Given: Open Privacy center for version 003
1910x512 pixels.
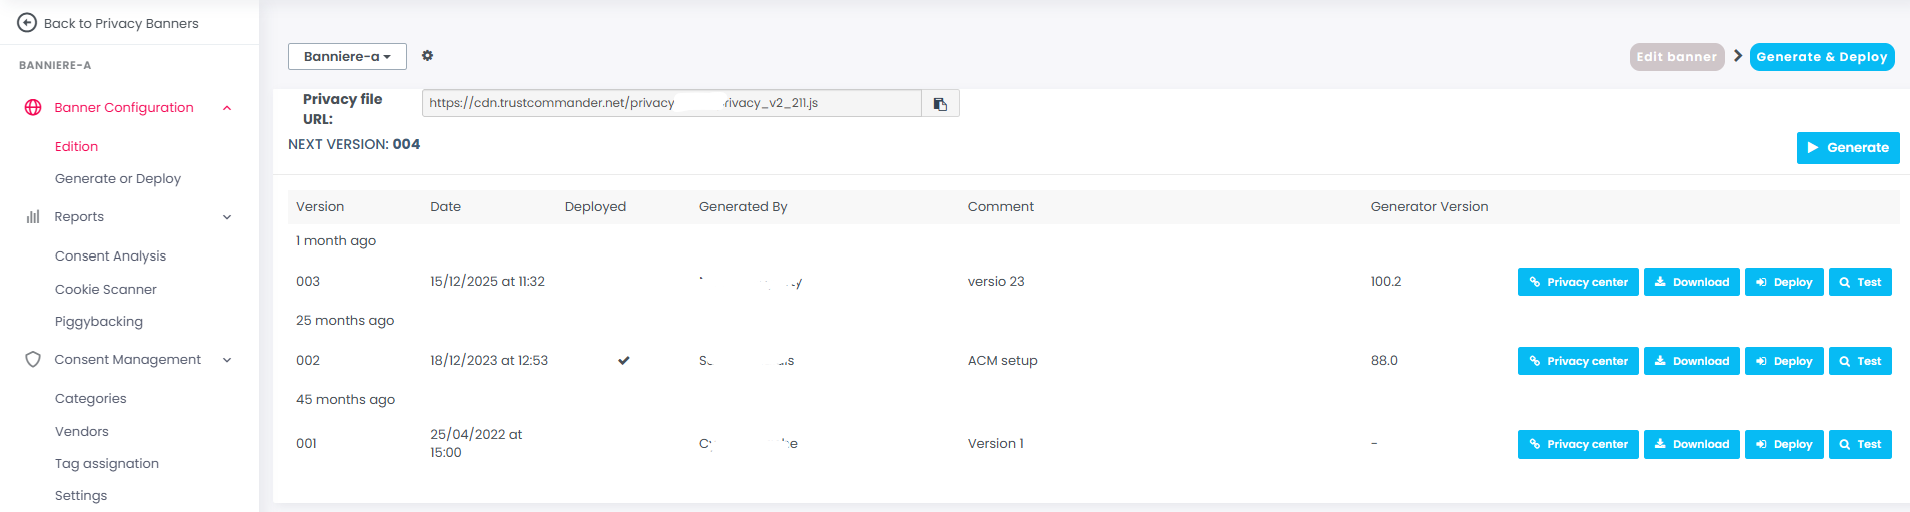Looking at the screenshot, I should pyautogui.click(x=1578, y=282).
